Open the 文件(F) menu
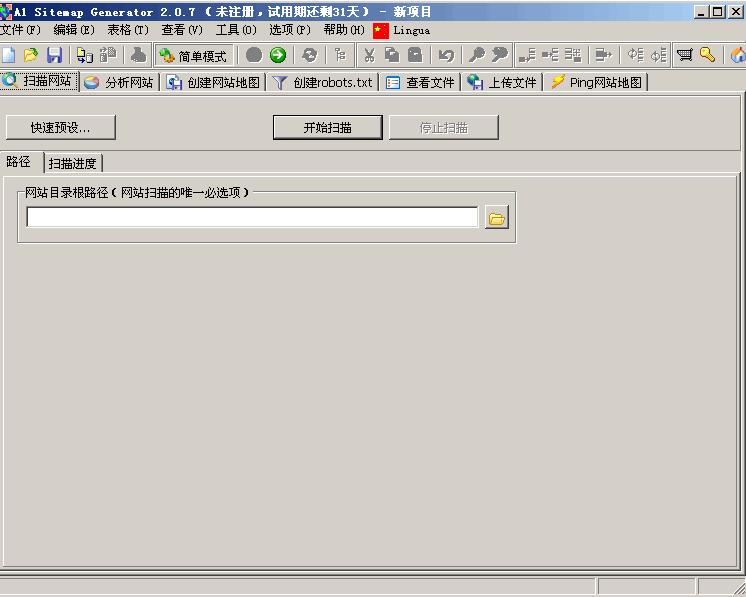 pos(20,30)
